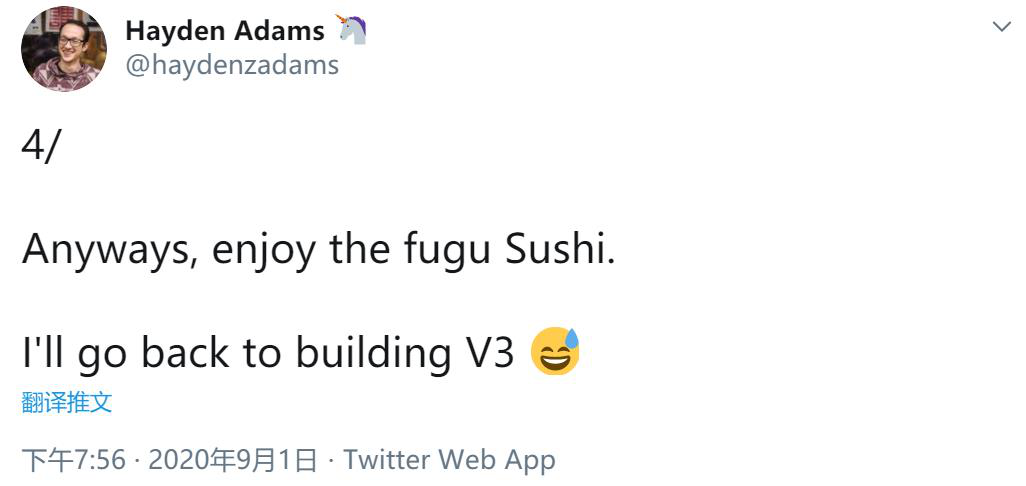Screen dimensions: 1026x486
Task: Open Hayden Adams' profile picture
Action: 63,49
